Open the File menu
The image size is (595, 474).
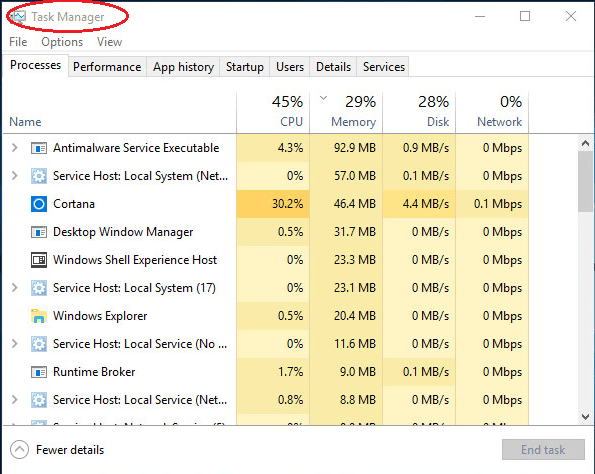18,42
